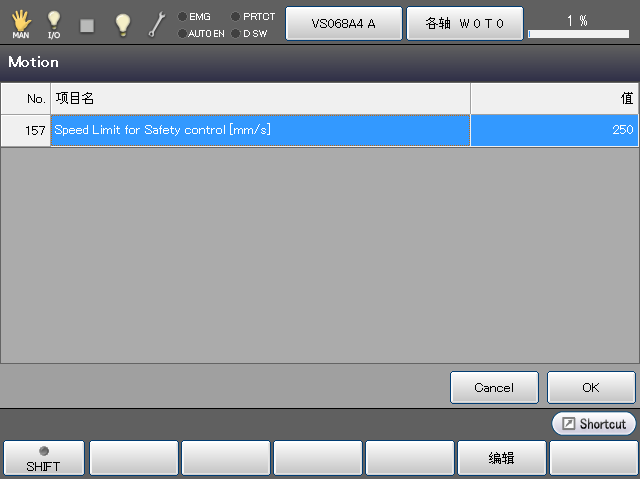Viewport: 640px width, 479px height.
Task: Toggle the SHIFT key button
Action: (44, 458)
